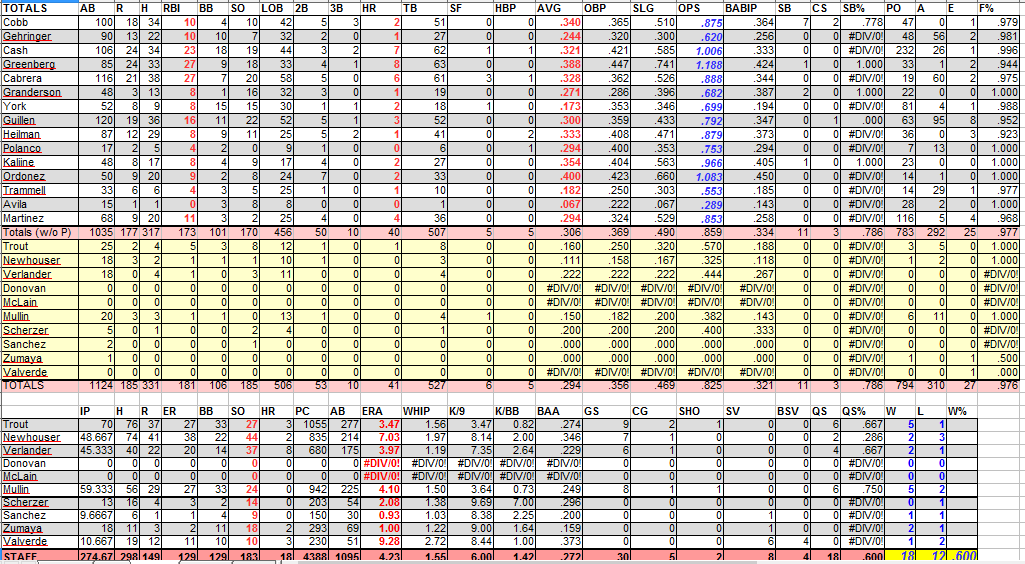Click the 1035 at-bats subtotal cell
Viewport: 1025px width, 564px height.
[96, 232]
